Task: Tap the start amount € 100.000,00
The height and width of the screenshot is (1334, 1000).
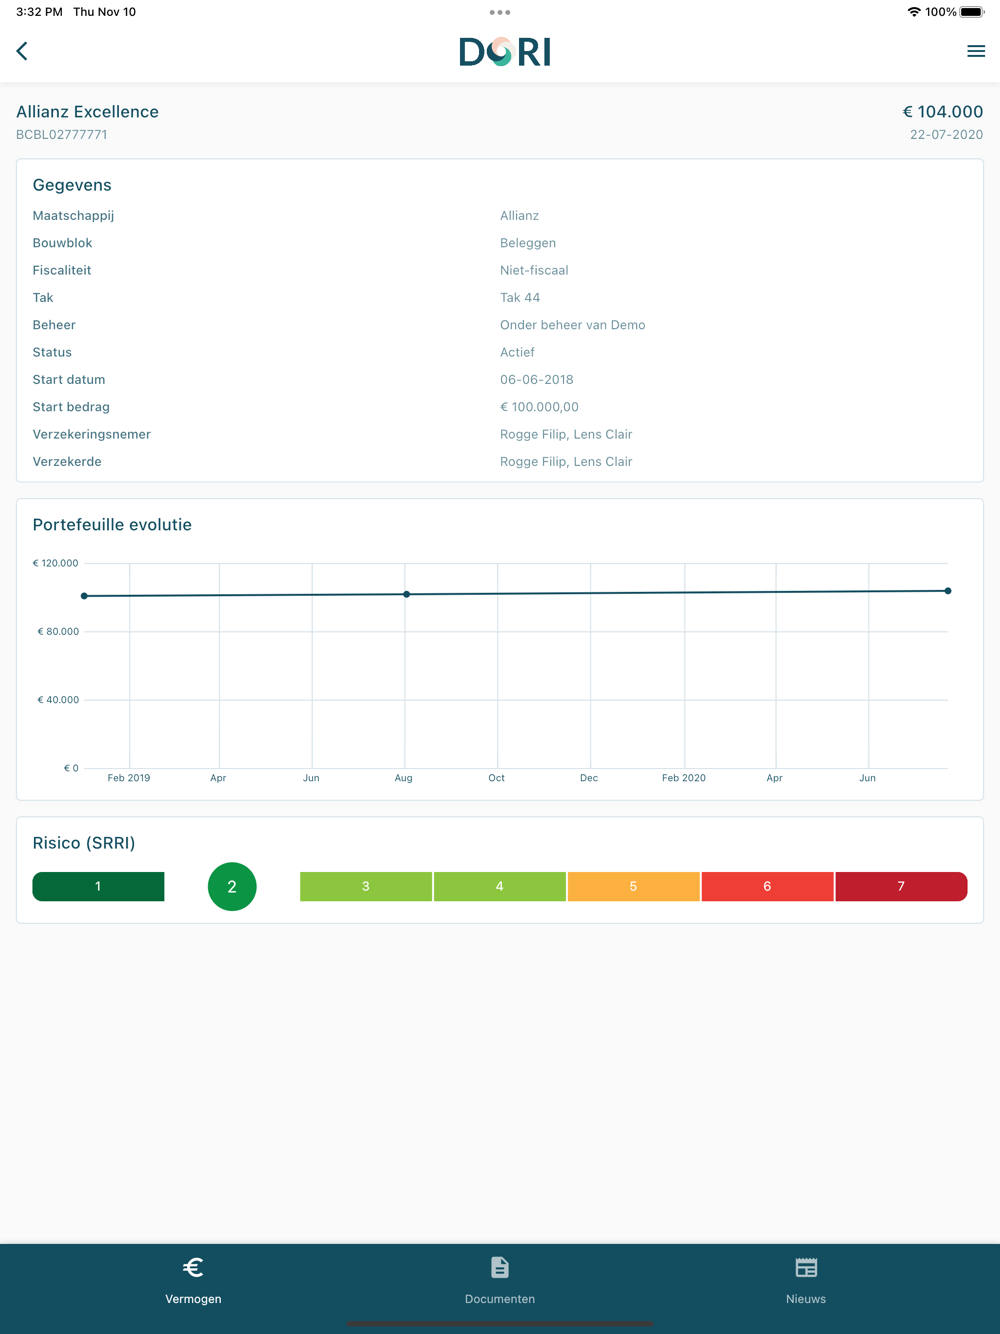Action: pos(539,407)
